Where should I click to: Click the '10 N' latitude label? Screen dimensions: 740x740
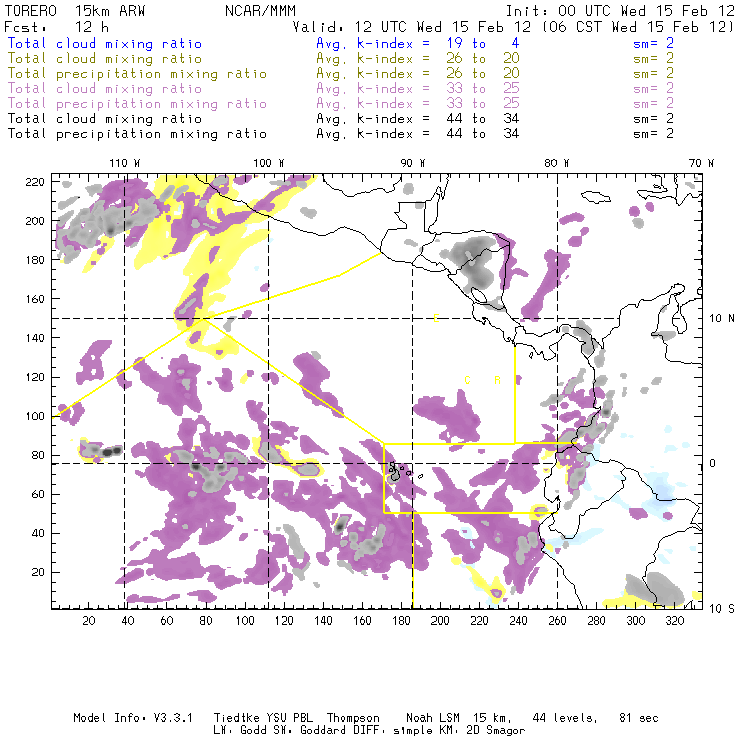(x=722, y=319)
